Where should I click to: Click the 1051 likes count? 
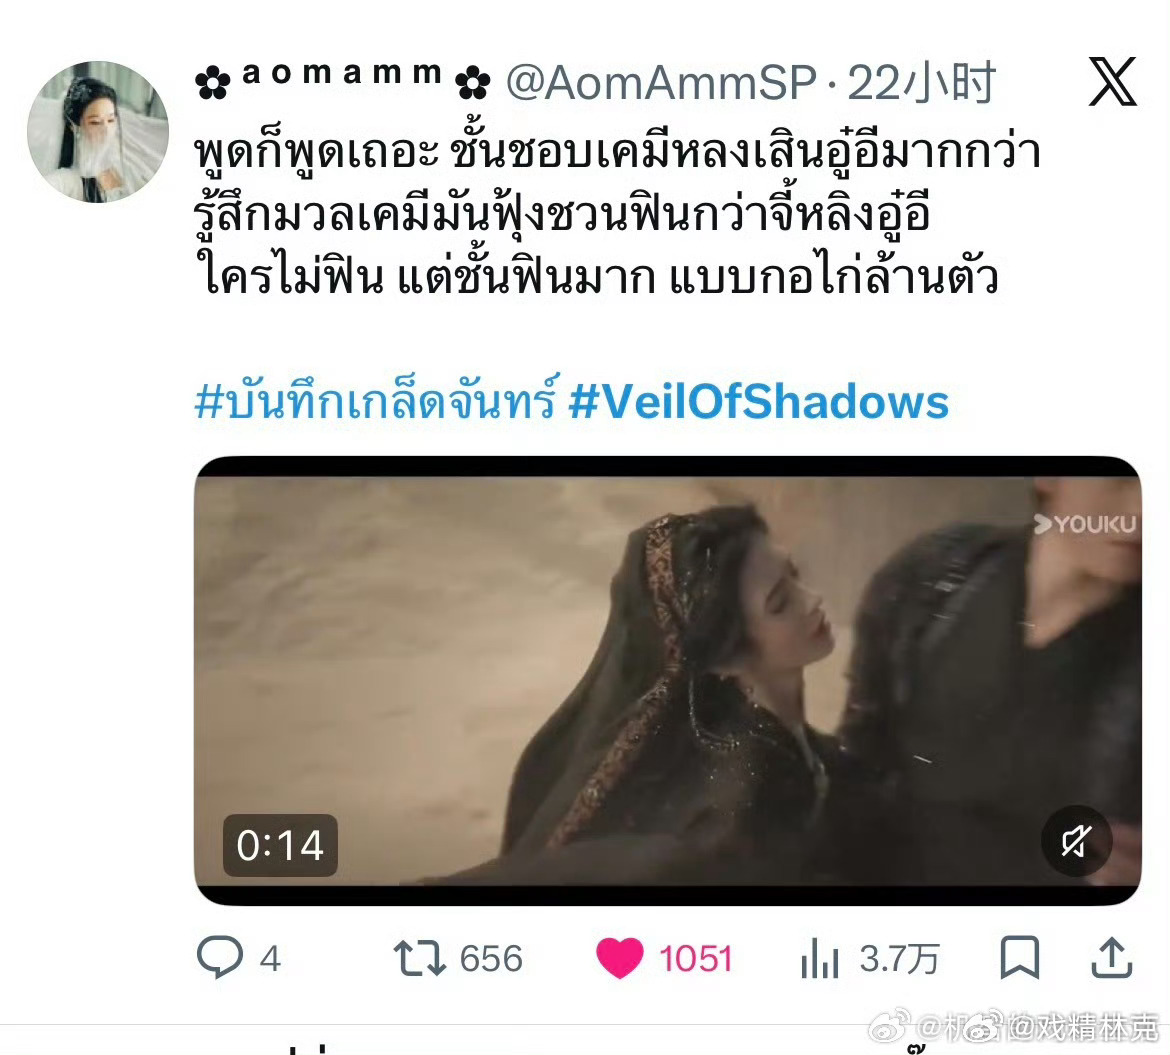tap(695, 959)
